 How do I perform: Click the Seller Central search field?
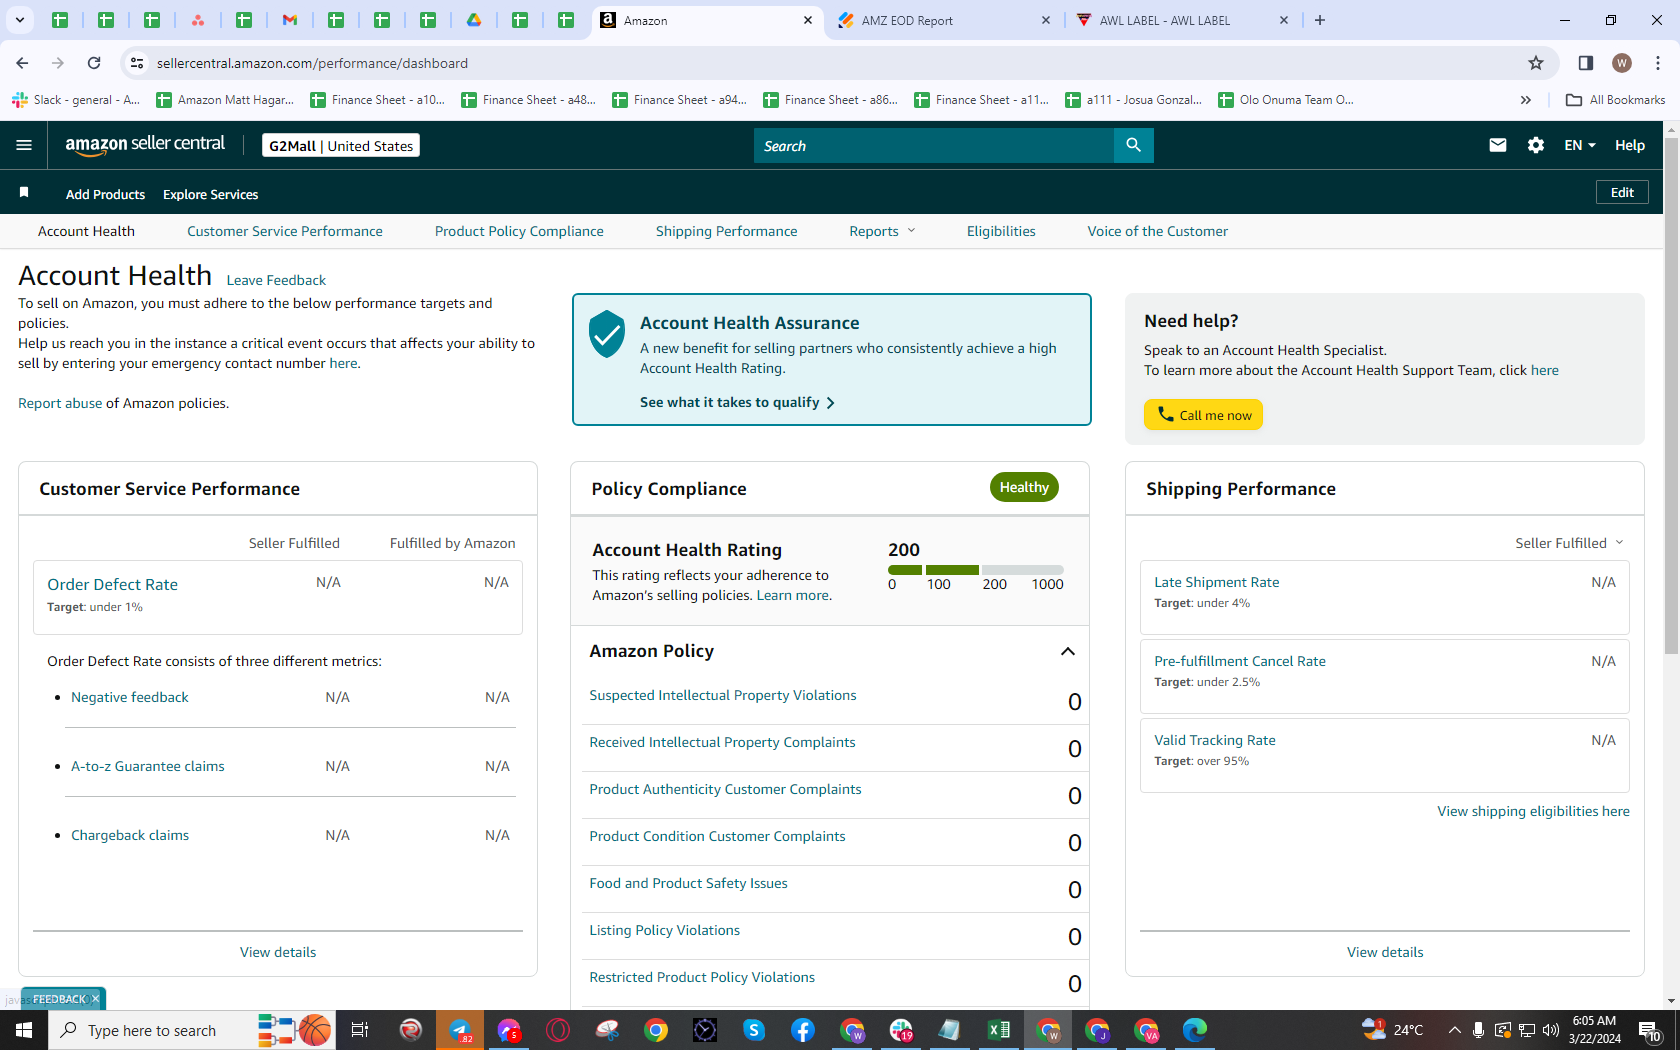(x=934, y=145)
